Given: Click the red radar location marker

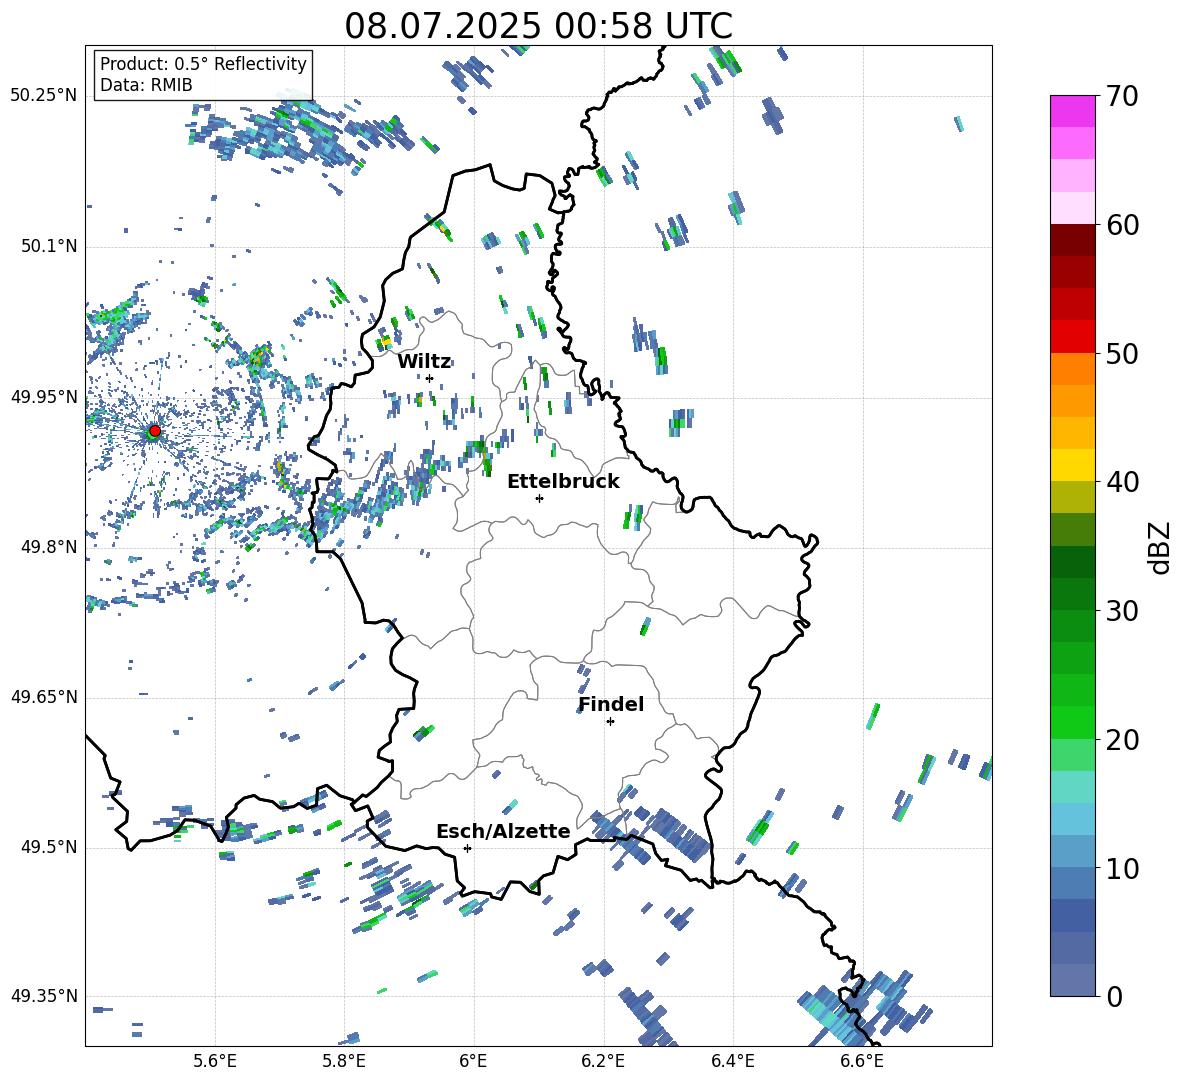Looking at the screenshot, I should tap(155, 431).
